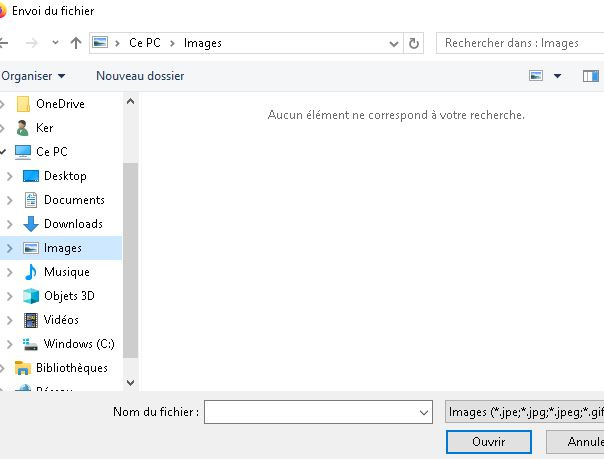604x459 pixels.
Task: Click the Ouvrir button
Action: coord(489,441)
